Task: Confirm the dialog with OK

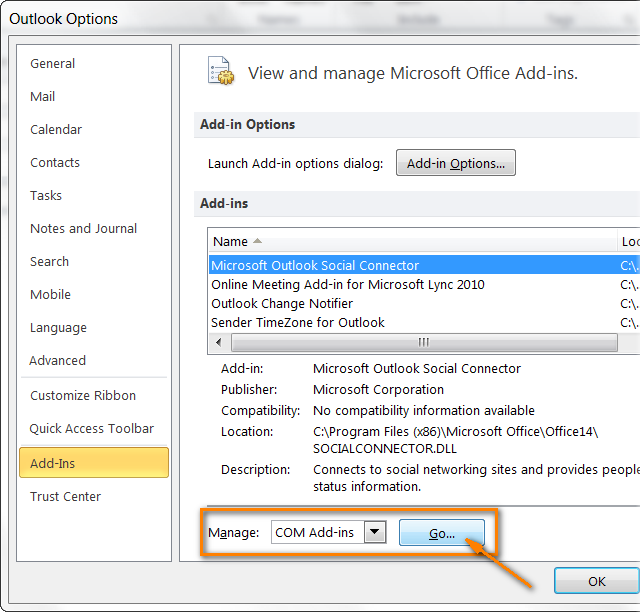Action: tap(596, 581)
